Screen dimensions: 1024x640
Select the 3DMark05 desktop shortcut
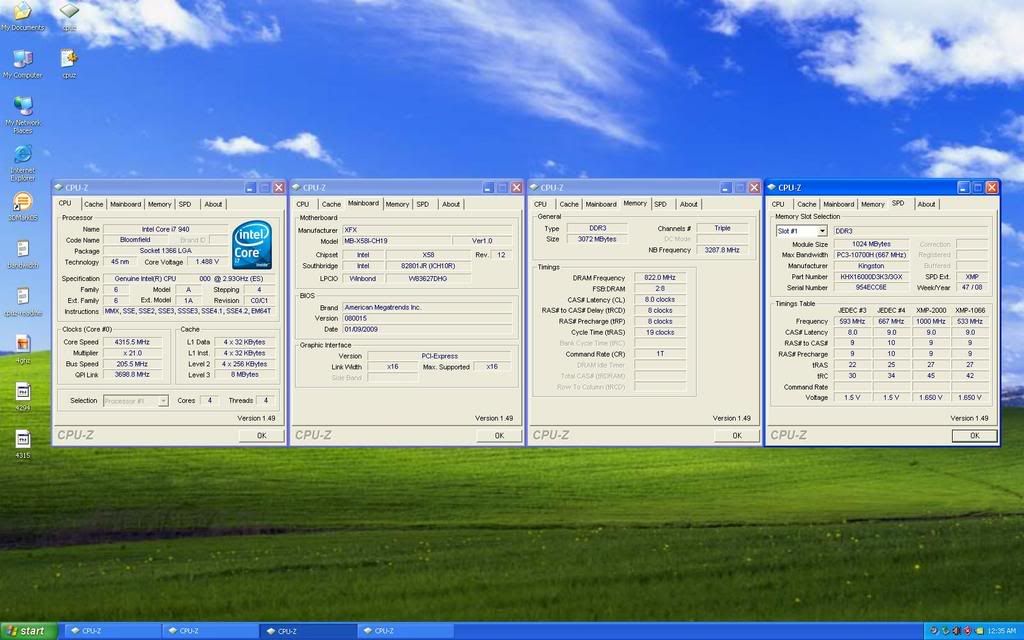click(23, 206)
